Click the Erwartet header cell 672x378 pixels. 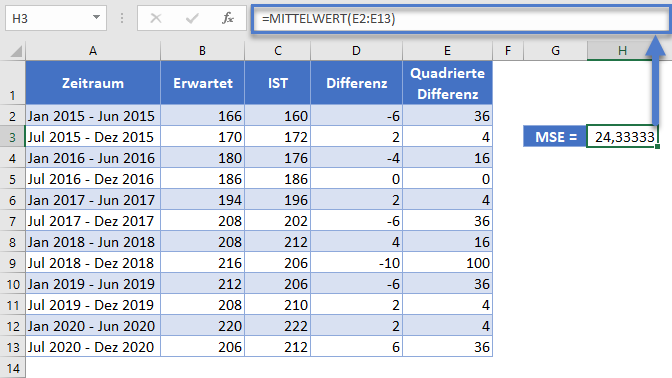pos(202,83)
